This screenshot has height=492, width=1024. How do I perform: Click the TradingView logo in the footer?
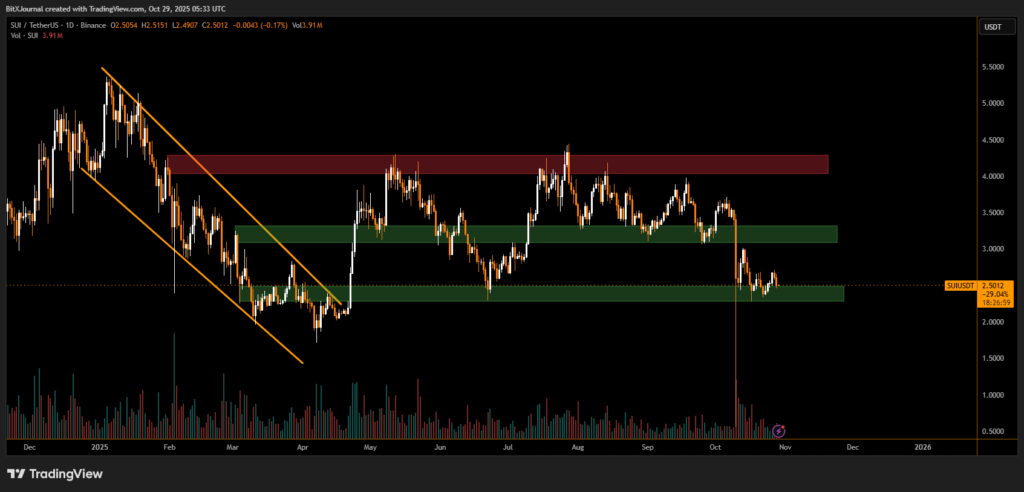(50, 473)
